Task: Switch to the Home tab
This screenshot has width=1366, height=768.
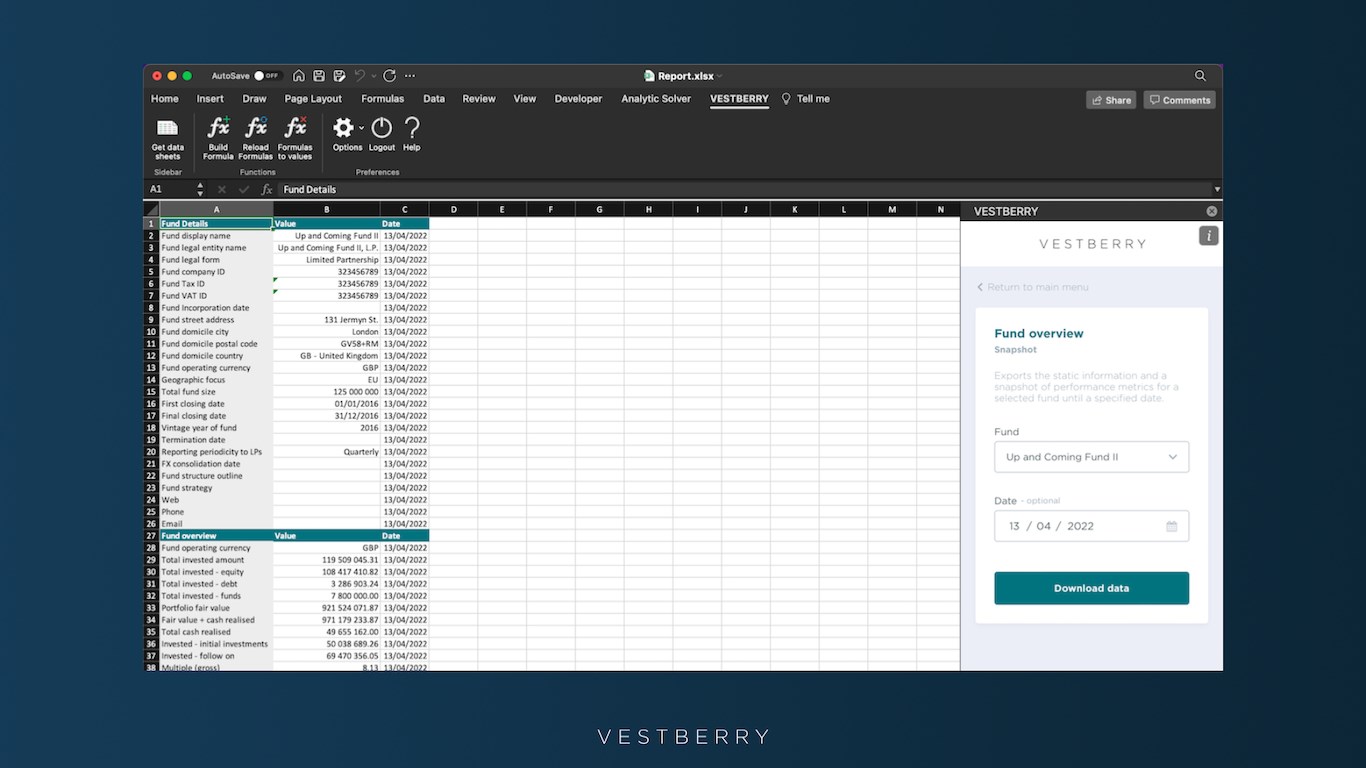Action: click(x=165, y=99)
